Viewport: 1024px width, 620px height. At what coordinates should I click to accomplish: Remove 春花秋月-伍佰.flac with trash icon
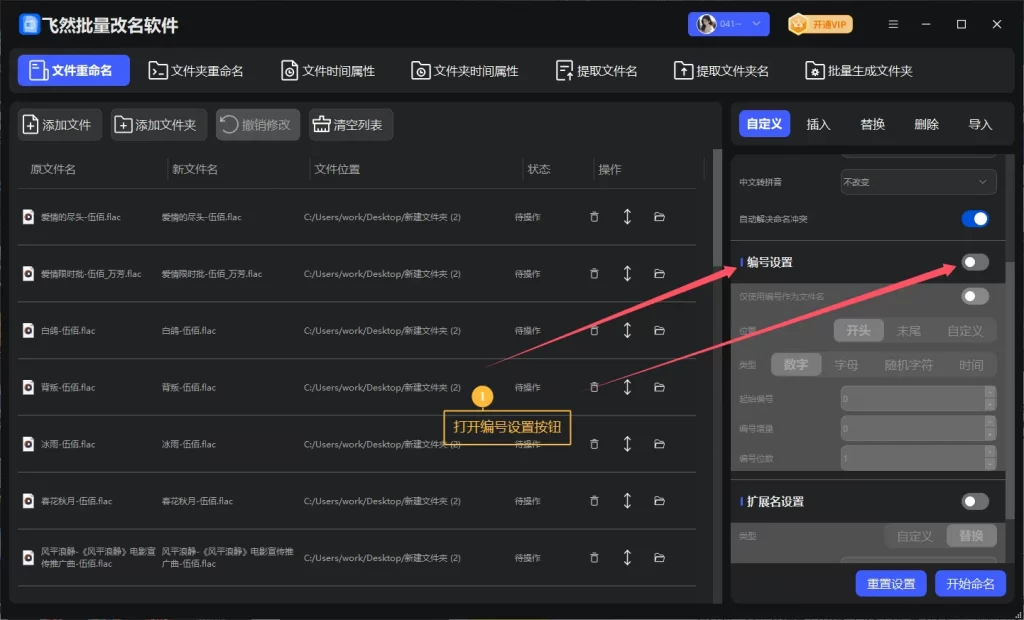(594, 501)
